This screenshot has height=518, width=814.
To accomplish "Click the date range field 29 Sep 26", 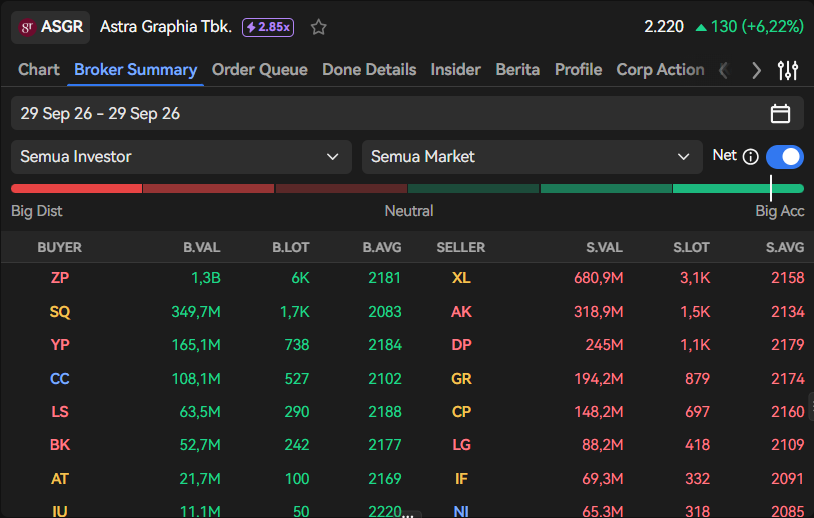I will 407,113.
